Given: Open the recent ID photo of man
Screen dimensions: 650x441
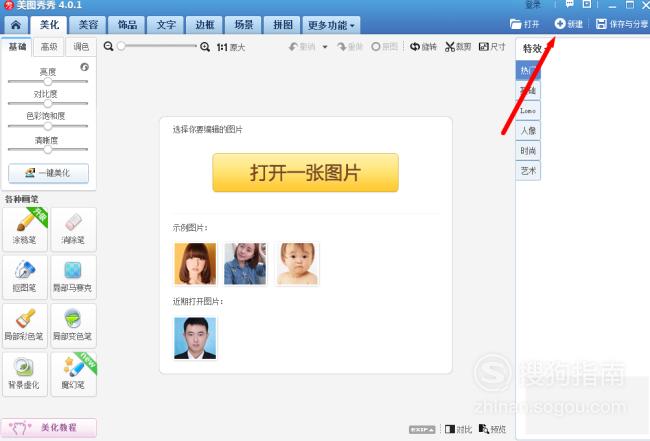Looking at the screenshot, I should 195,338.
